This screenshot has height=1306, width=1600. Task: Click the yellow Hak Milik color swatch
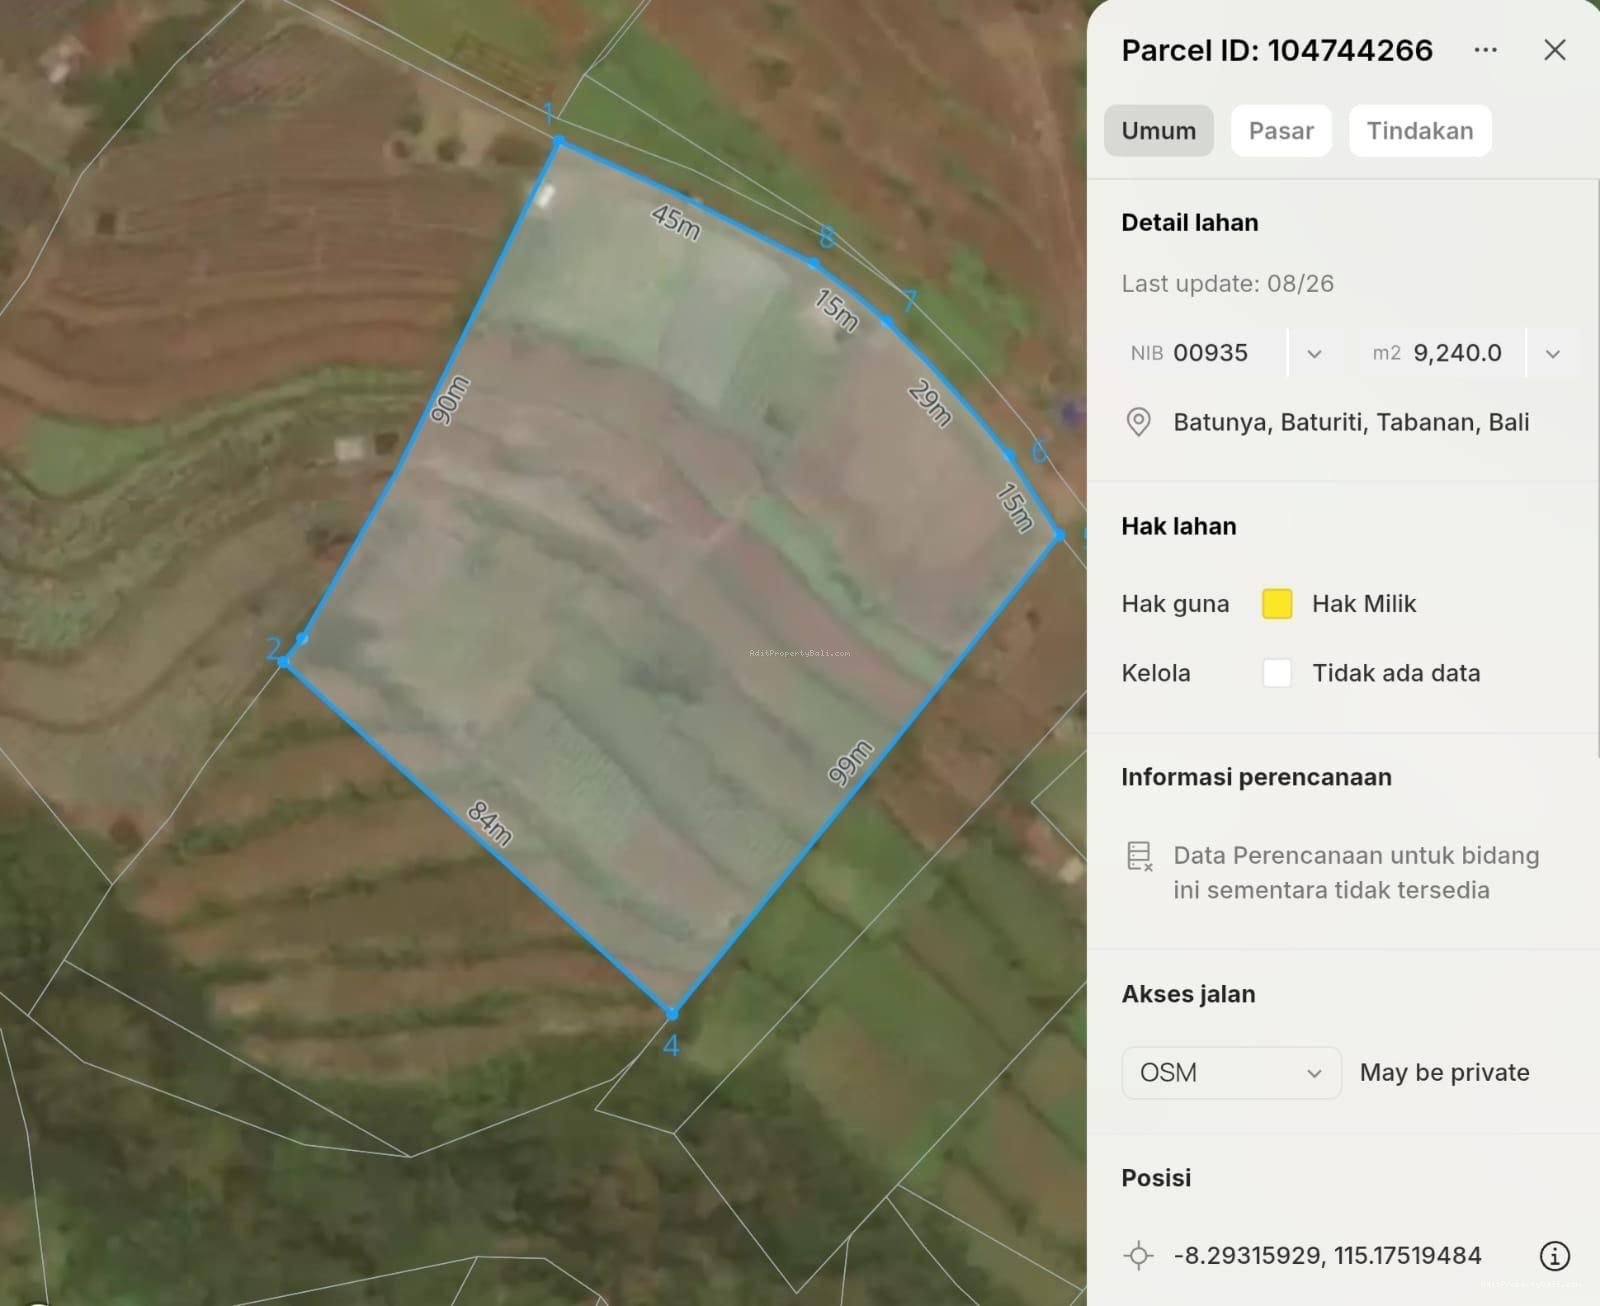(x=1277, y=604)
